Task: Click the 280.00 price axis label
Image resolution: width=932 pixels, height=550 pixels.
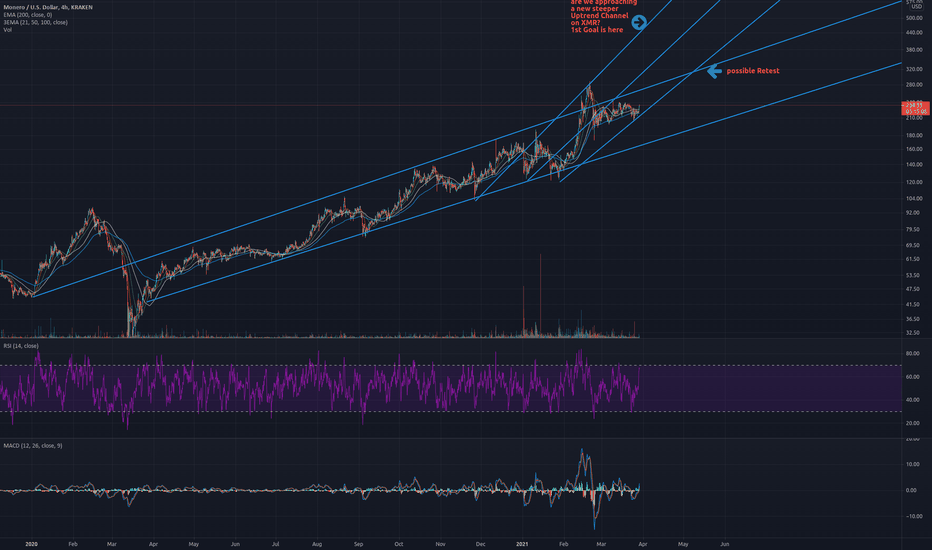Action: [x=914, y=85]
